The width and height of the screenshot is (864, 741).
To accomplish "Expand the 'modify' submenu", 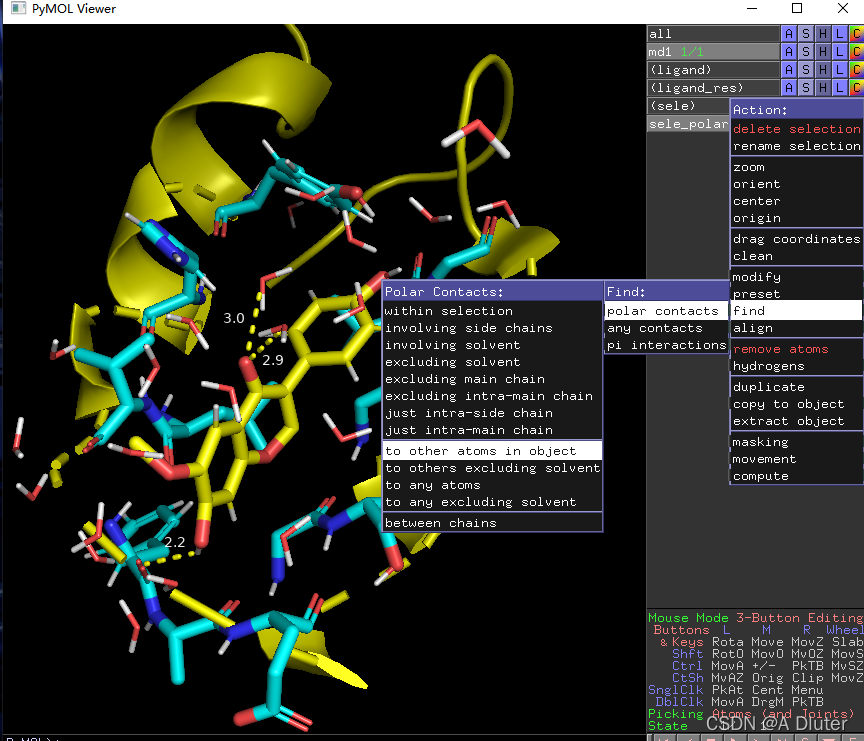I will pyautogui.click(x=797, y=277).
